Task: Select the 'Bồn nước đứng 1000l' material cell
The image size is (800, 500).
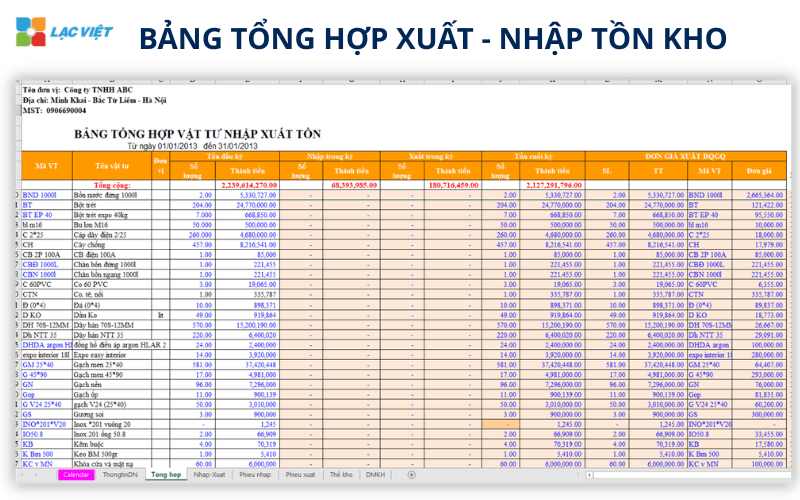Action: [112, 195]
